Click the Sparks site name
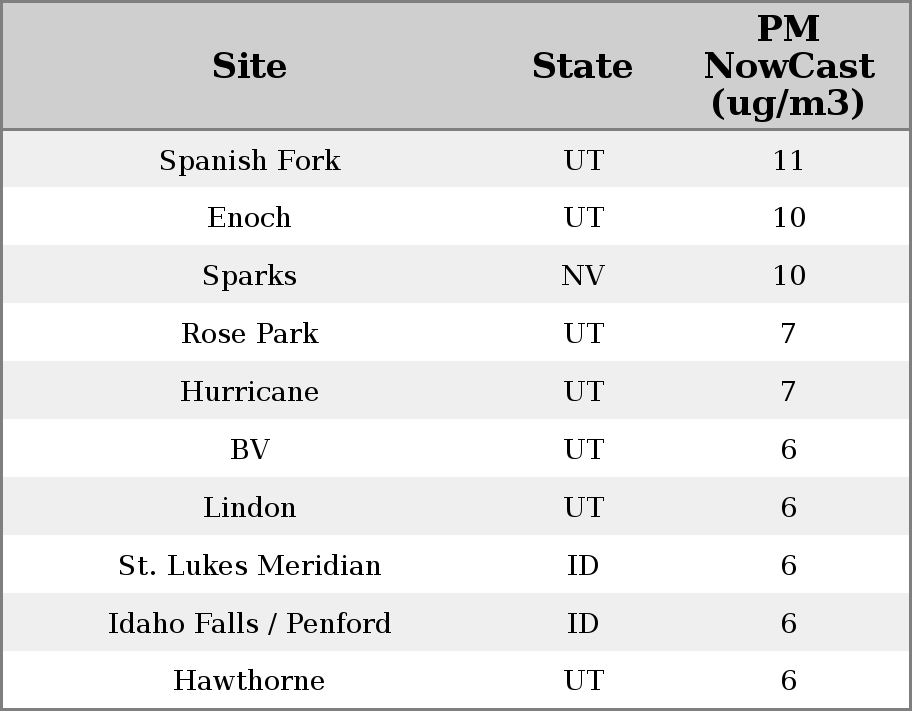Screen dimensions: 912x711 (x=249, y=276)
